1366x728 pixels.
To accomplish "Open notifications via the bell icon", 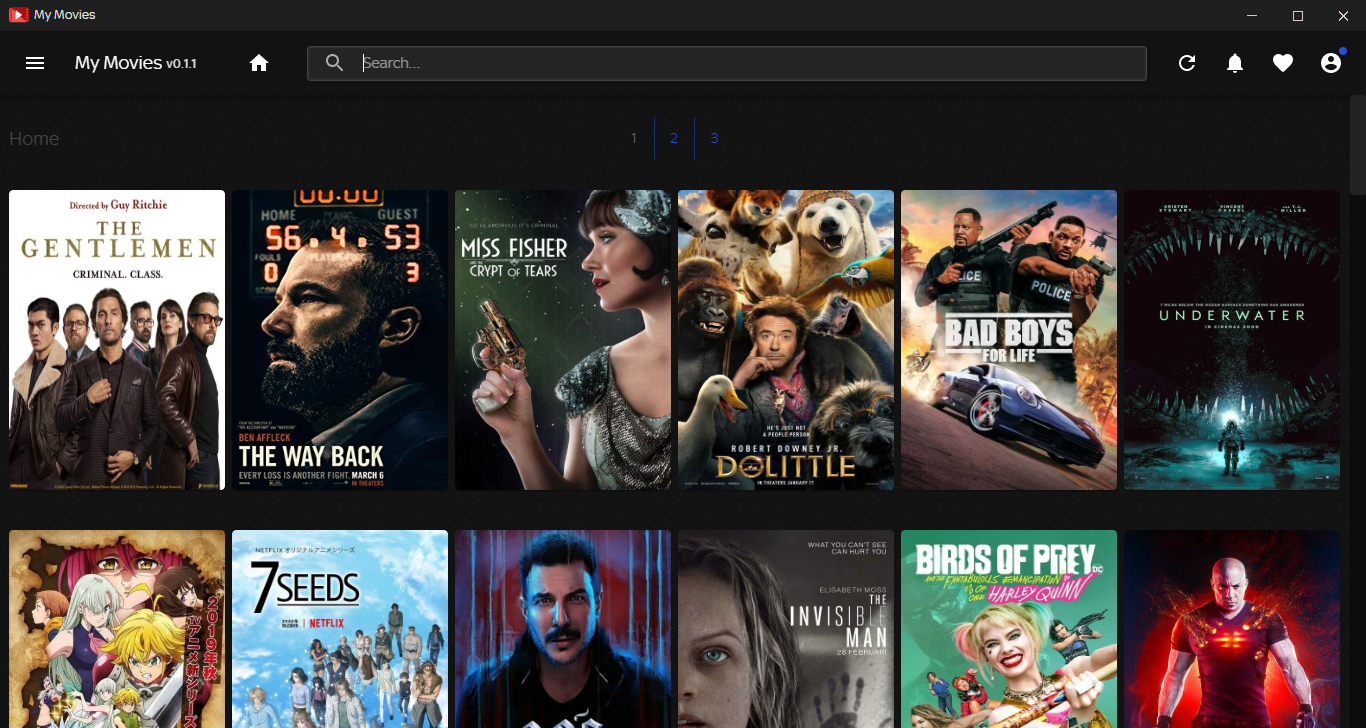I will tap(1235, 63).
